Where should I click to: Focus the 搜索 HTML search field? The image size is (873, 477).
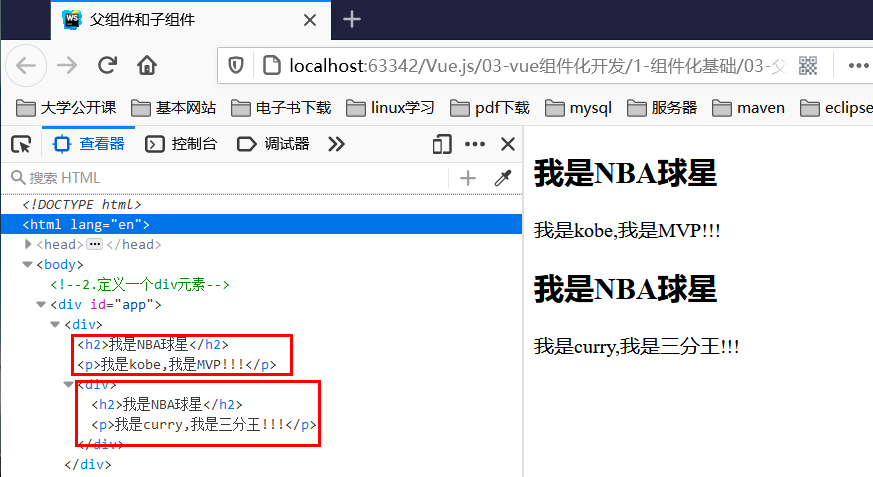pos(228,178)
